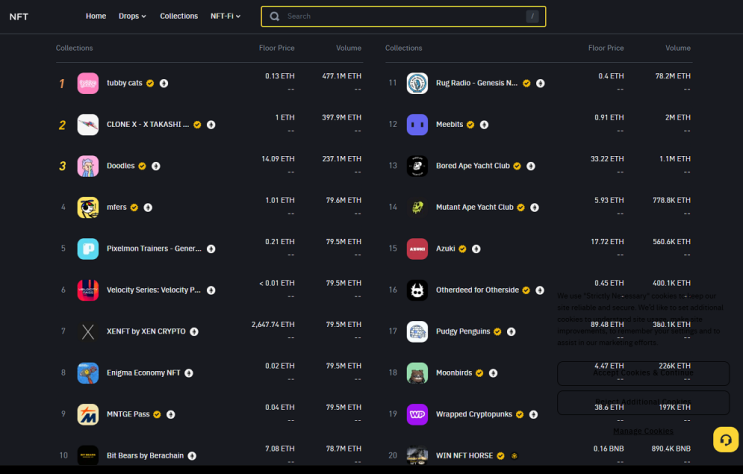Click the search magnifier icon
This screenshot has width=743, height=474.
(x=274, y=17)
